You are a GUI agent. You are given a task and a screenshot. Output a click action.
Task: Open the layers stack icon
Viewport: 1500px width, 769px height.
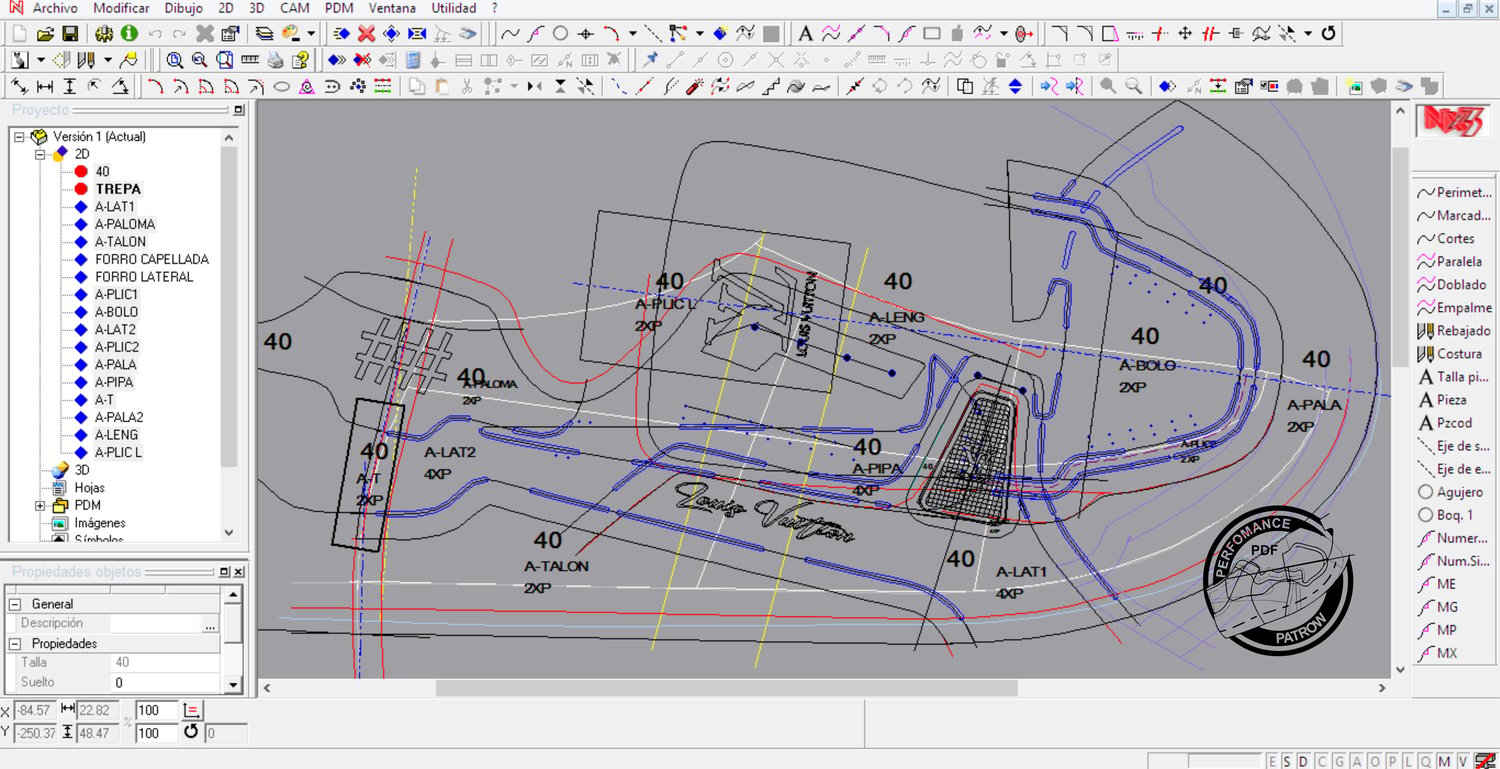pyautogui.click(x=264, y=34)
